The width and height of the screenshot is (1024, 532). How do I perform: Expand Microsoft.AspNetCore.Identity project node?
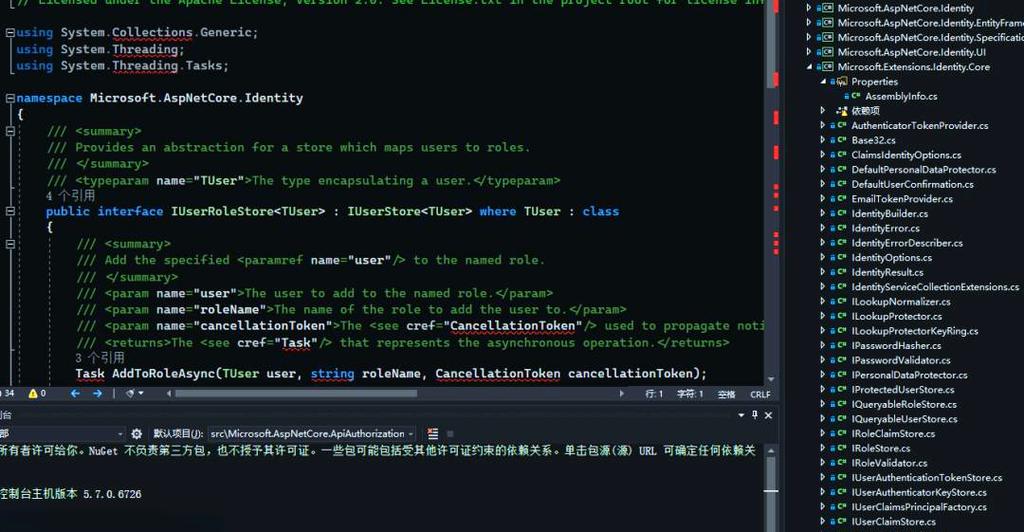(x=809, y=8)
